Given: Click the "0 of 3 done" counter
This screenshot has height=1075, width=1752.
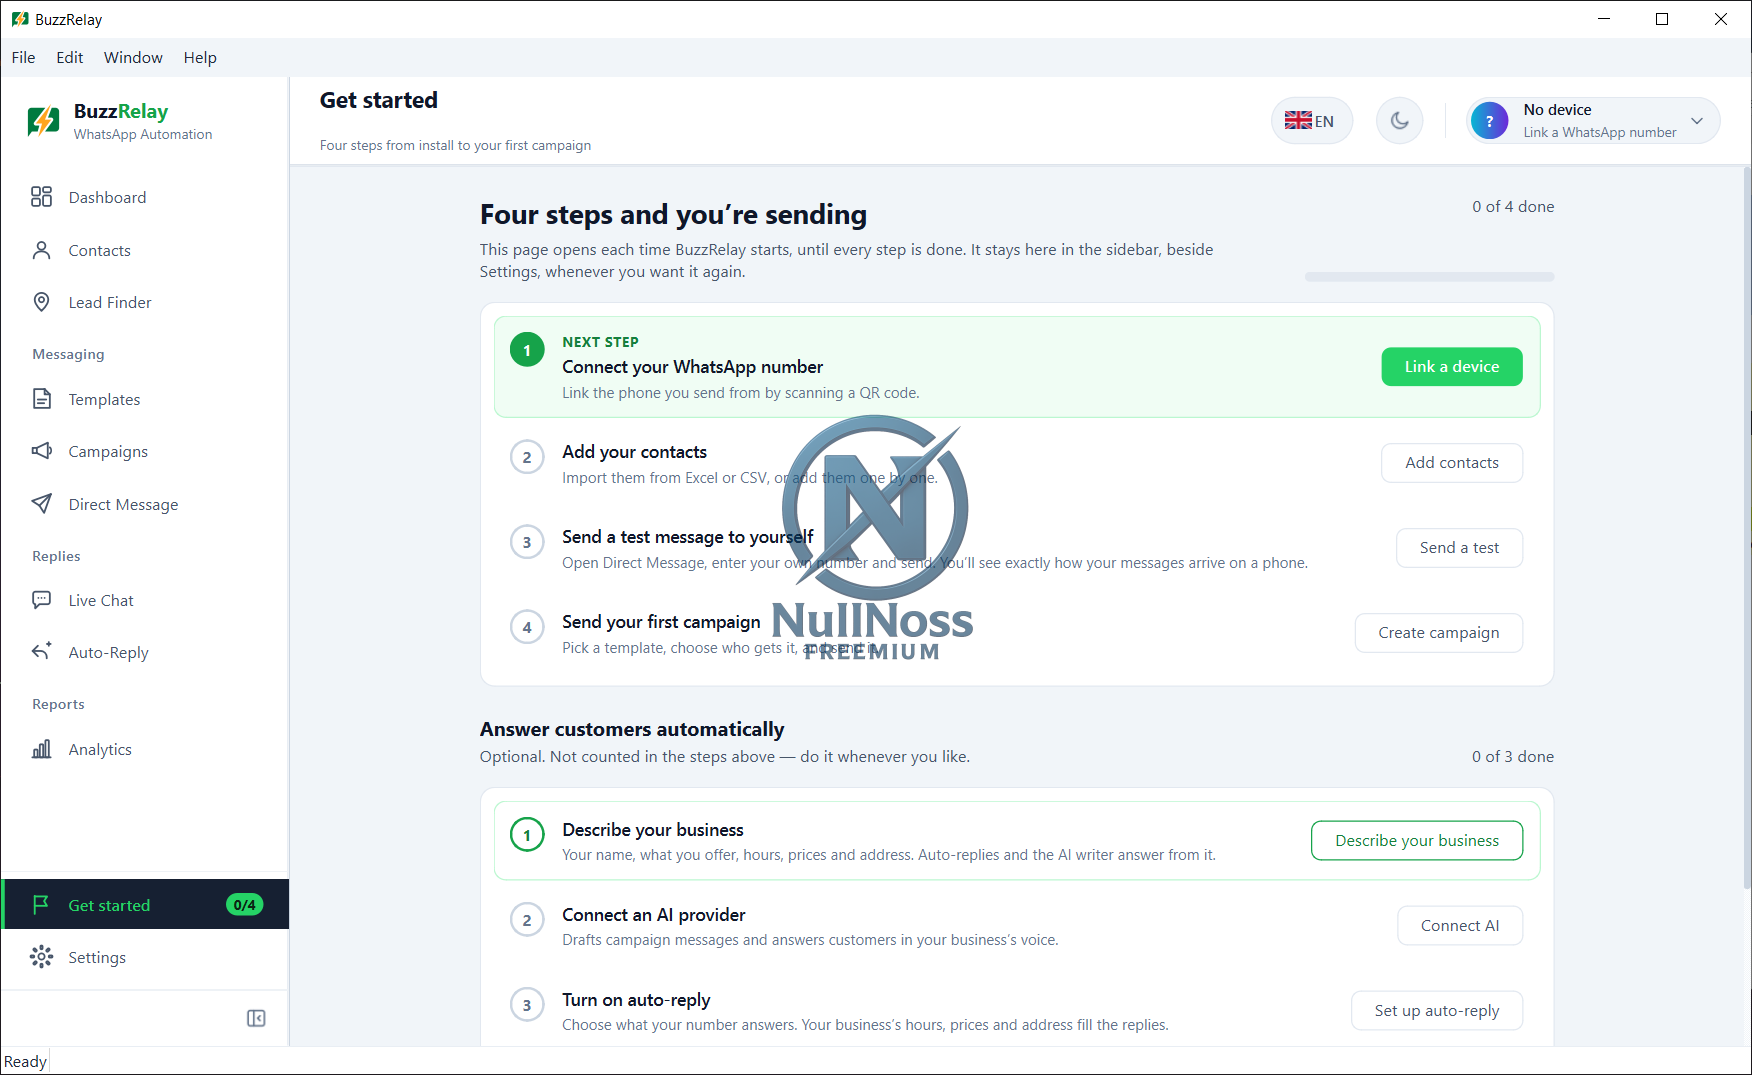Looking at the screenshot, I should click(1513, 757).
